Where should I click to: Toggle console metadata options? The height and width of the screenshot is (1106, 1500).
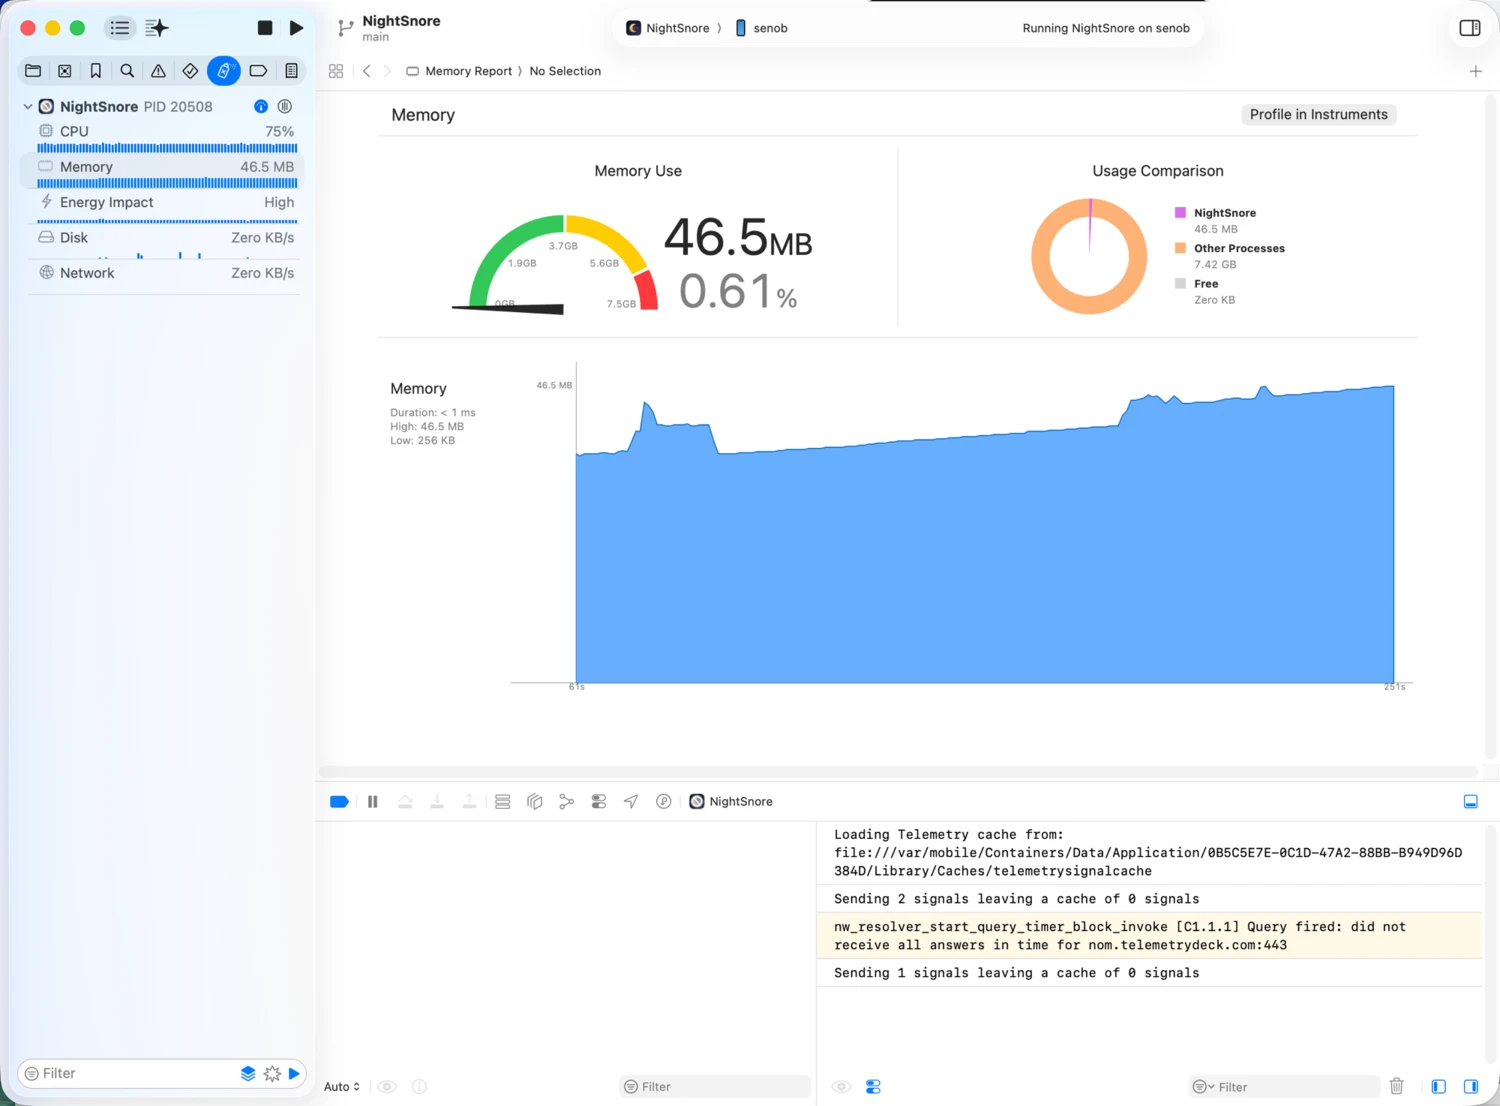(x=873, y=1086)
